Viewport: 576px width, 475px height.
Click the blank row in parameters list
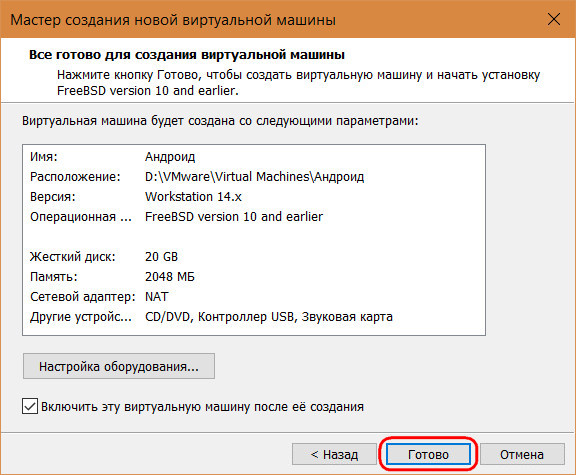tap(254, 237)
